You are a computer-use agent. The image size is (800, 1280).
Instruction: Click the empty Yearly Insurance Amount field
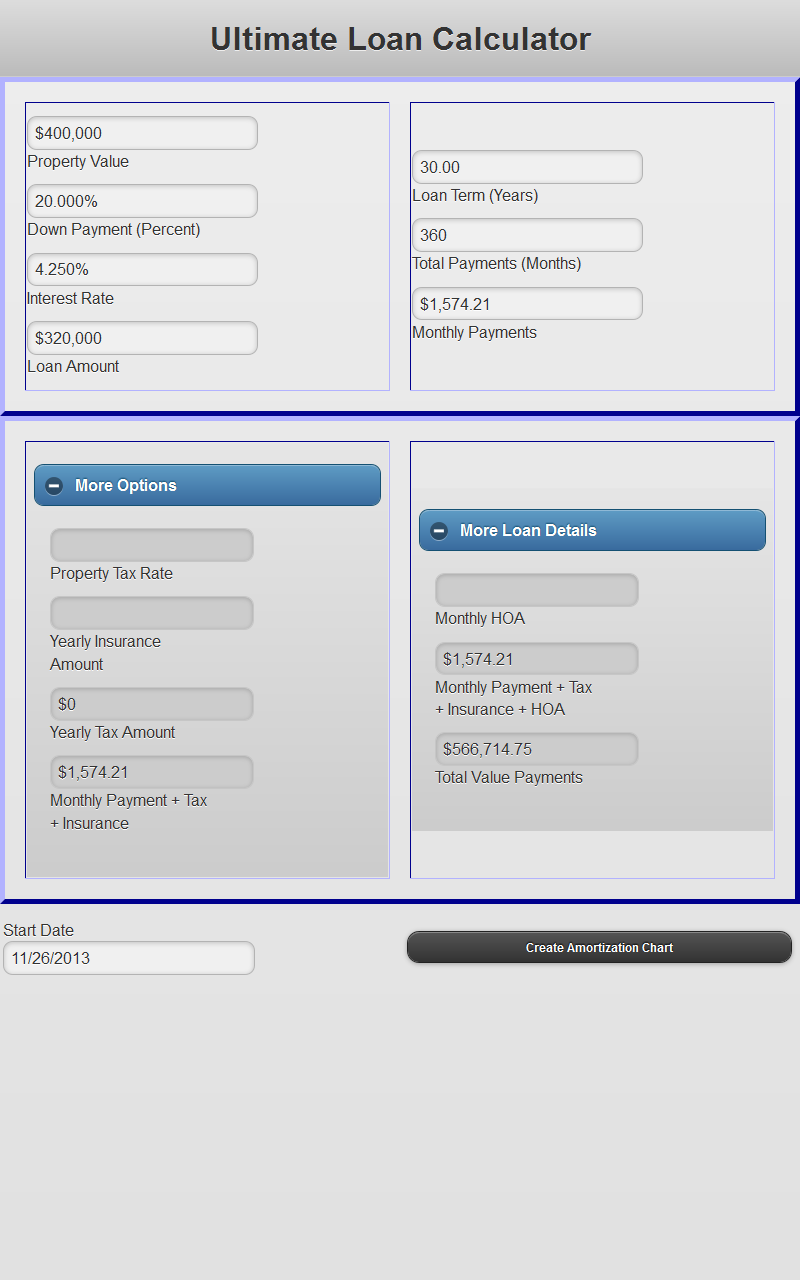(x=152, y=613)
